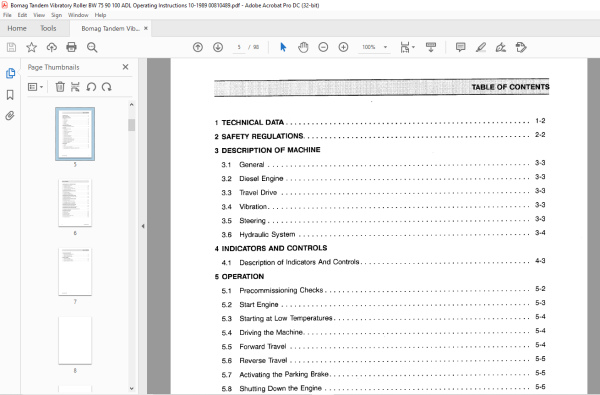Switch to the Tools tab
Image resolution: width=600 pixels, height=395 pixels.
click(x=48, y=28)
